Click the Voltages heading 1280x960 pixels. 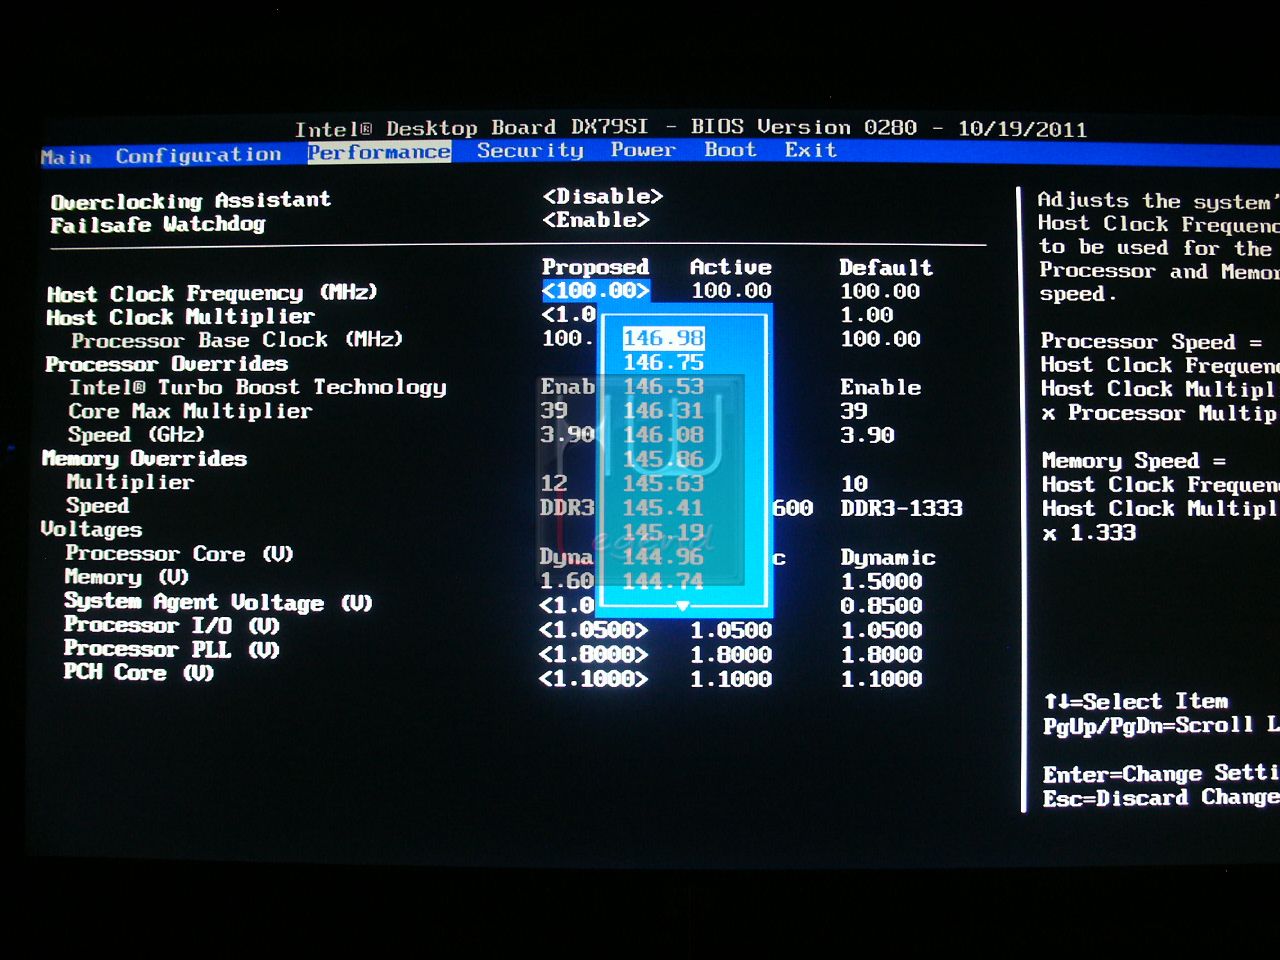pos(91,530)
